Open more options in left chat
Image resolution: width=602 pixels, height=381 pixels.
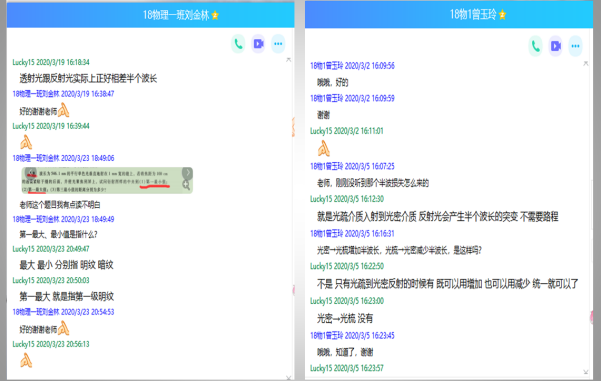278,44
